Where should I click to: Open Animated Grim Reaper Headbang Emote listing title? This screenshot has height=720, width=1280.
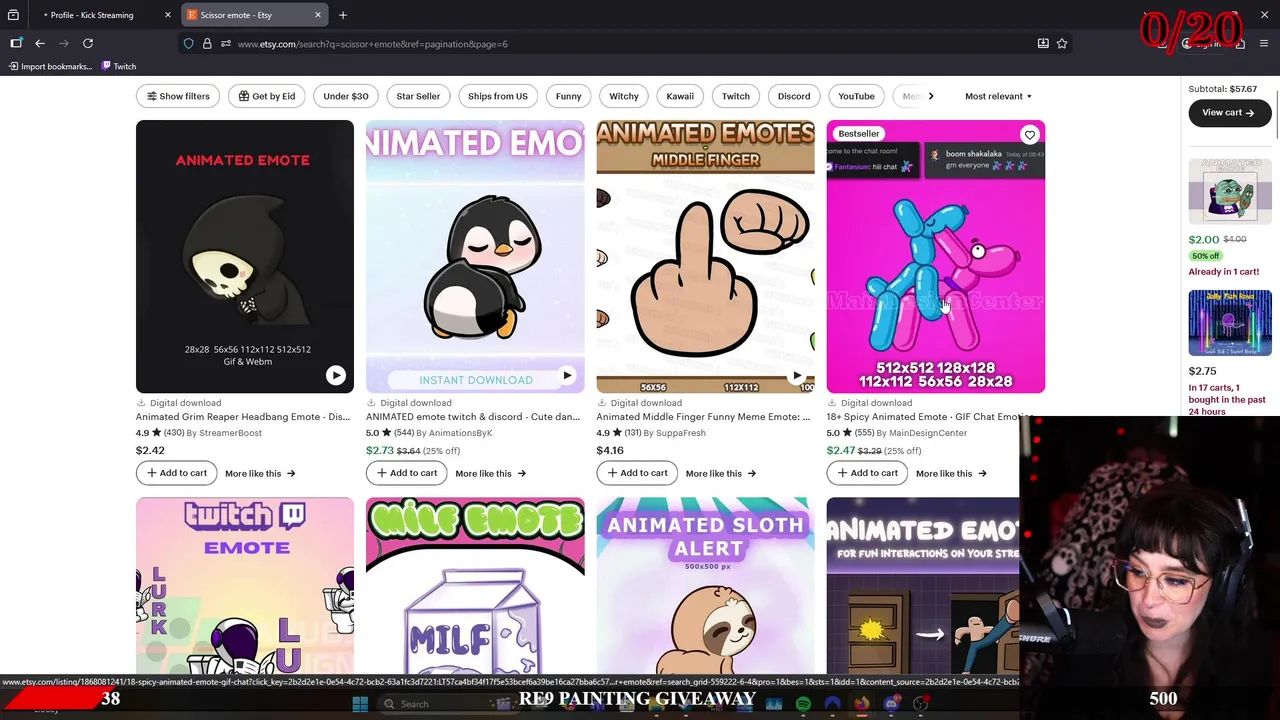pyautogui.click(x=243, y=417)
